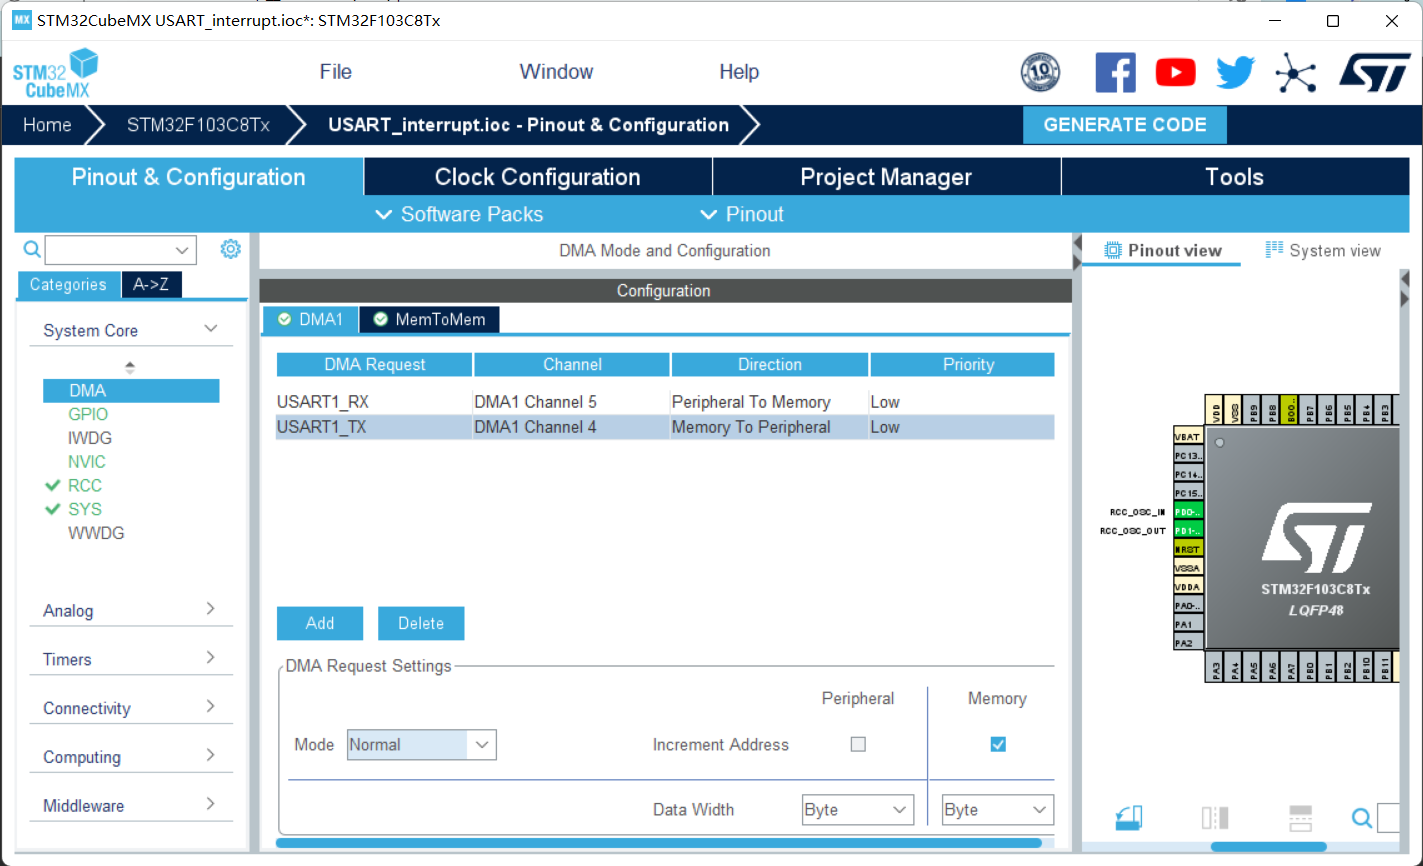Click the search magnifier in categories panel
Image resolution: width=1423 pixels, height=866 pixels.
tap(32, 249)
